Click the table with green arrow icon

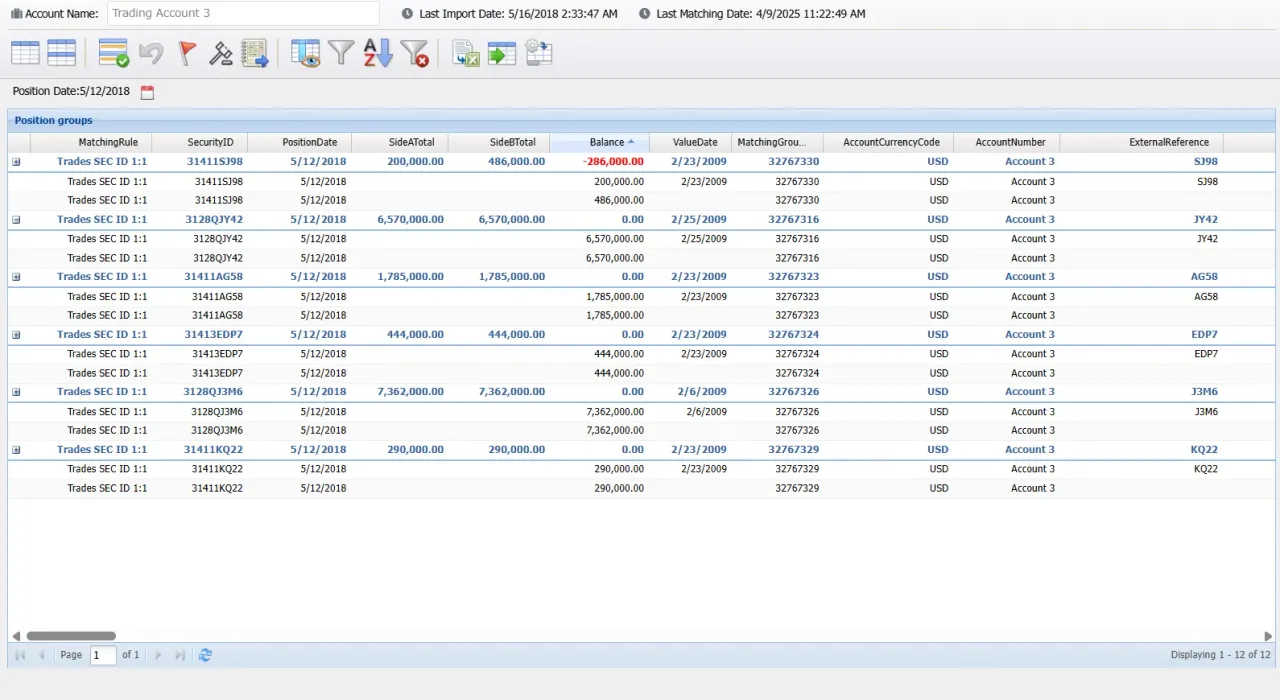click(x=502, y=53)
